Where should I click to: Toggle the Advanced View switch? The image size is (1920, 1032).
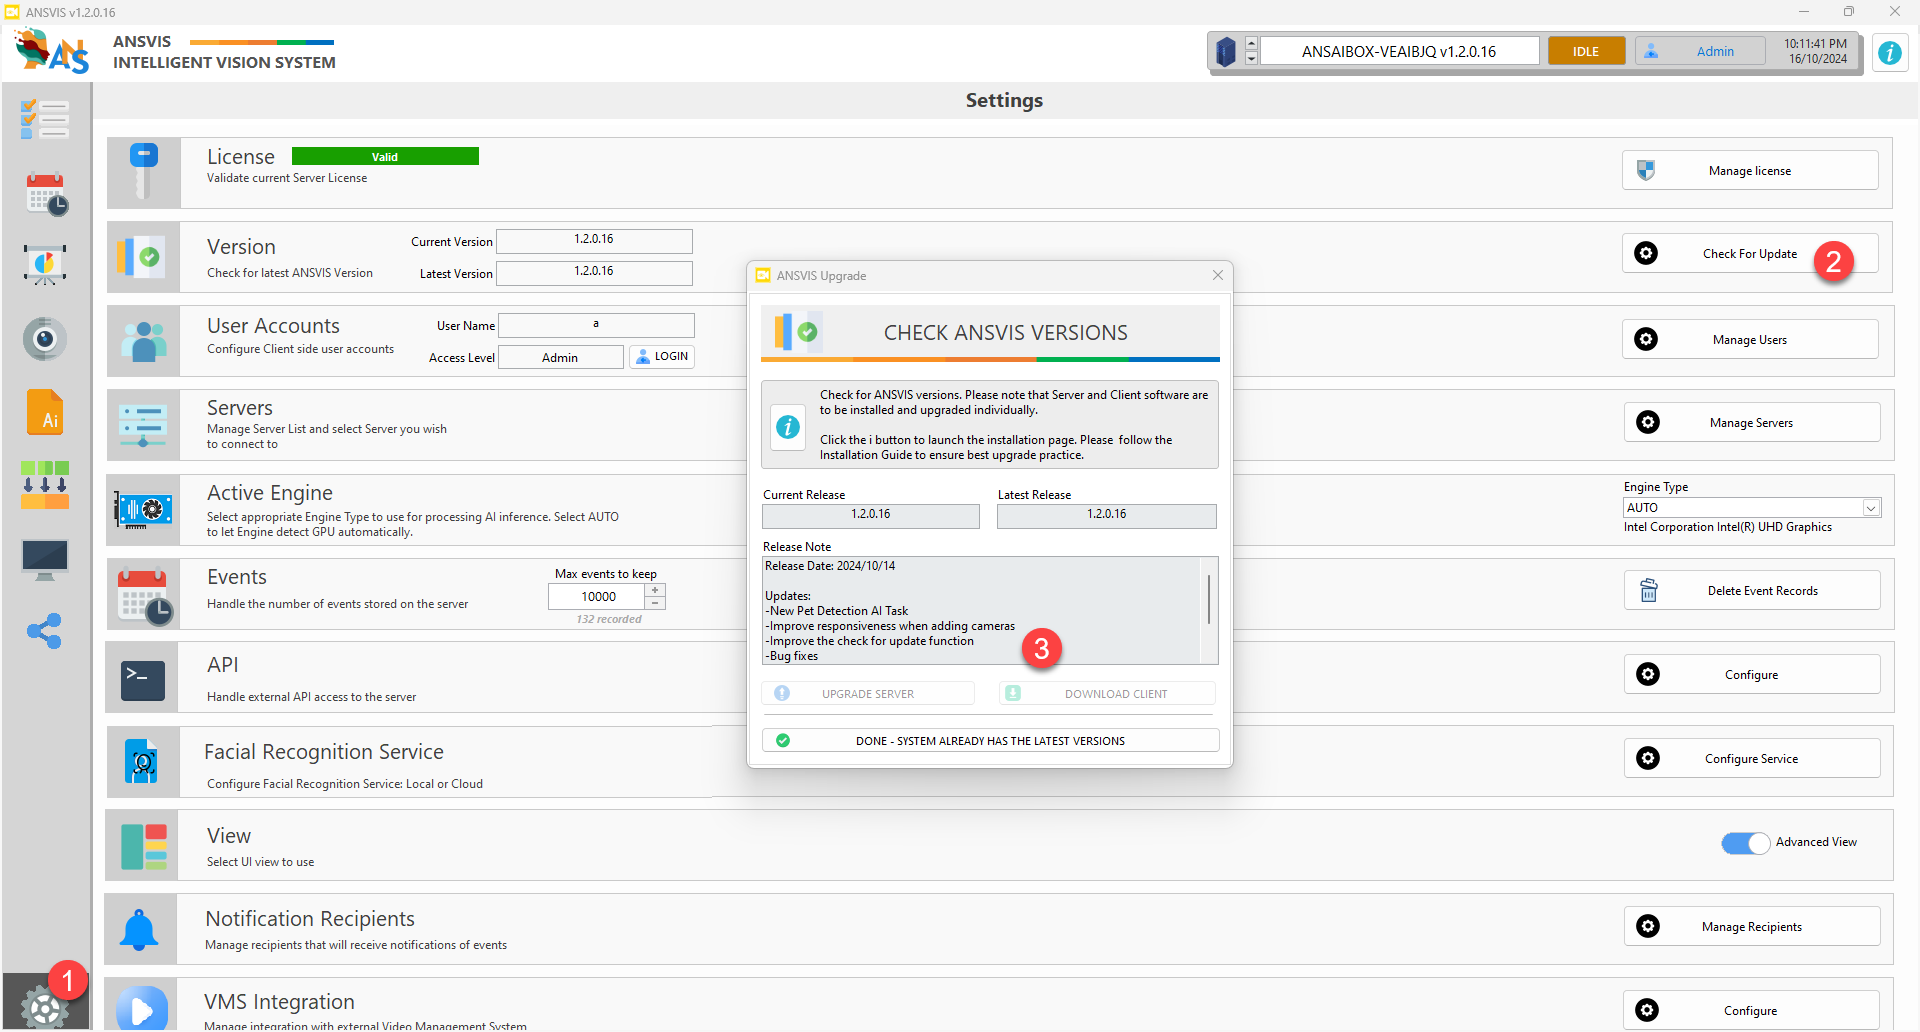(1745, 843)
